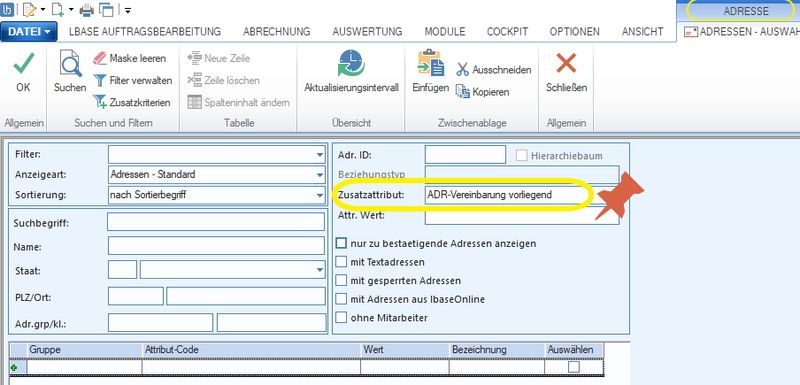Click the Adr.grp input field
Viewport: 800px width, 385px height.
[x=160, y=323]
